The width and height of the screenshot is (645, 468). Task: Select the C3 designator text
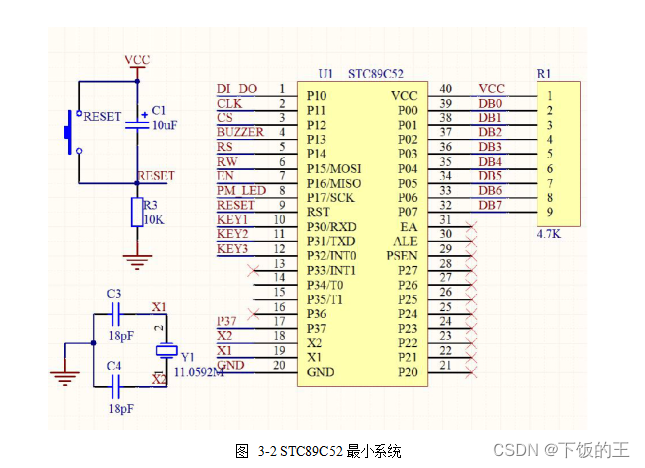[114, 294]
